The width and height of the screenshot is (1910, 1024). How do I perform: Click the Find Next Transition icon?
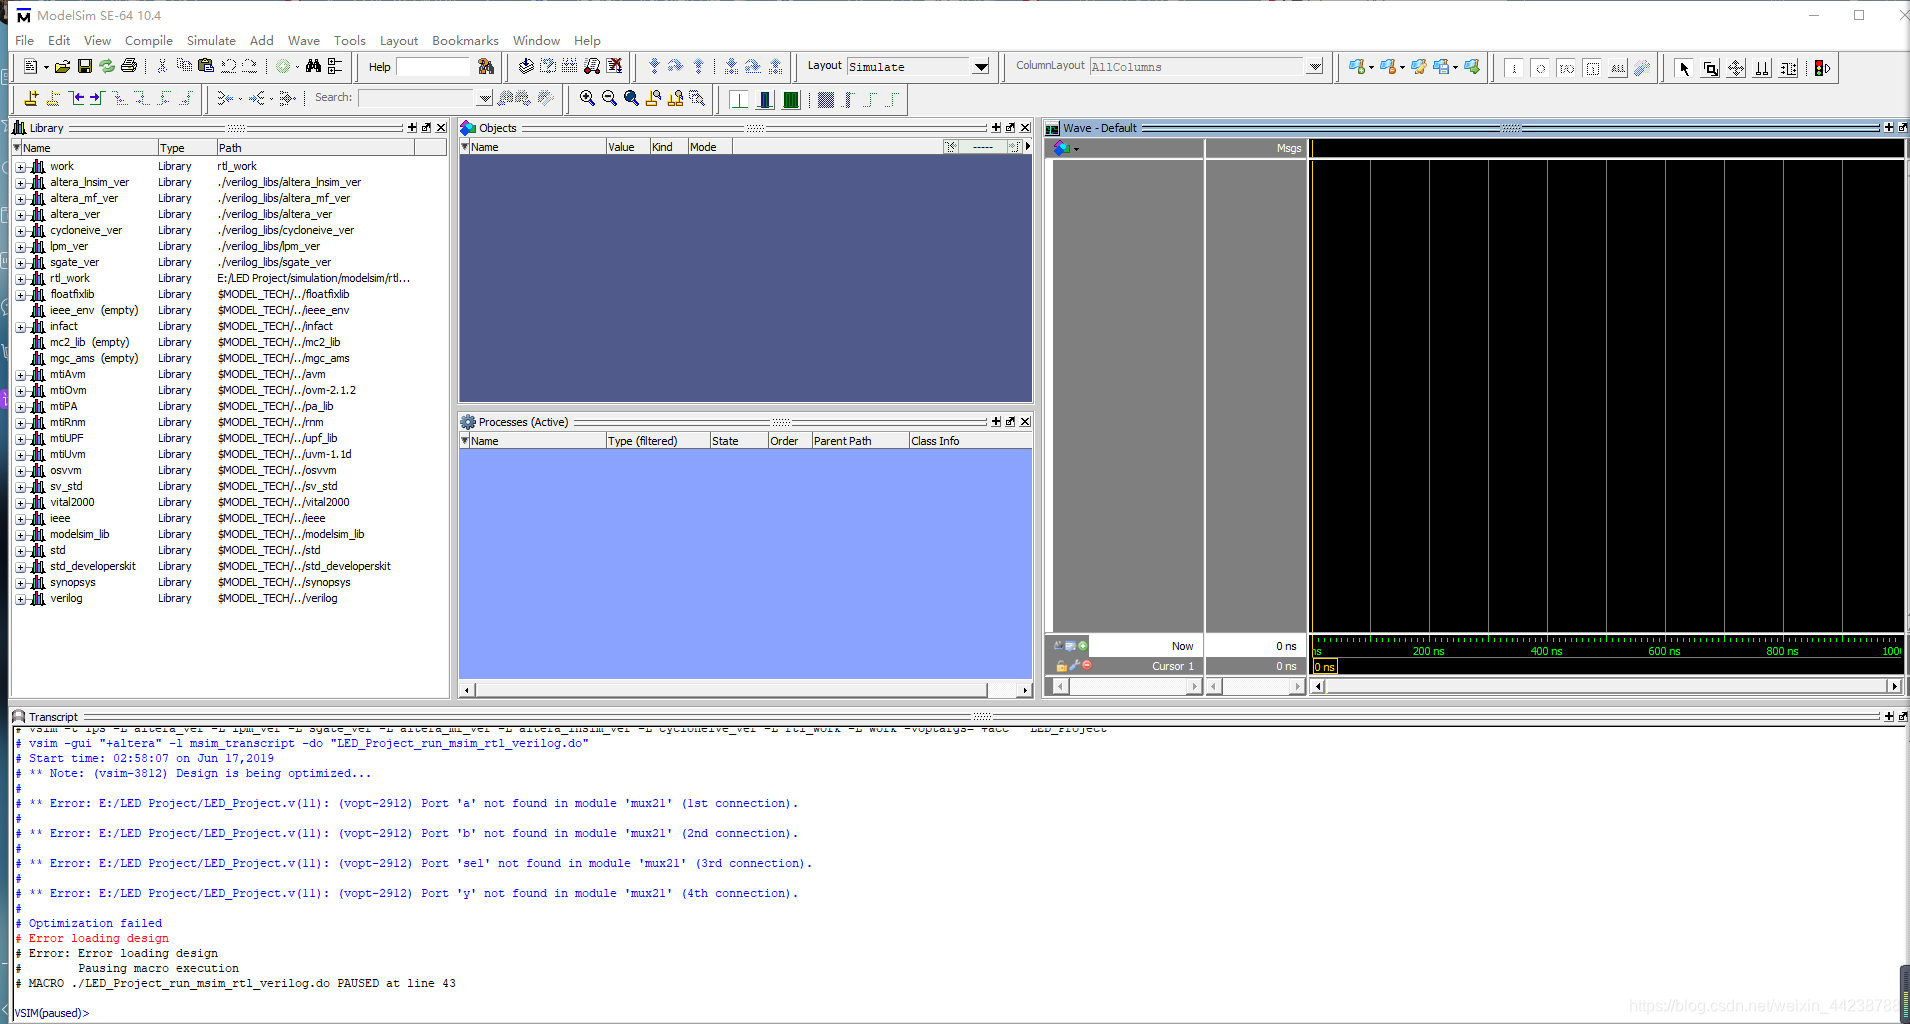coord(97,98)
